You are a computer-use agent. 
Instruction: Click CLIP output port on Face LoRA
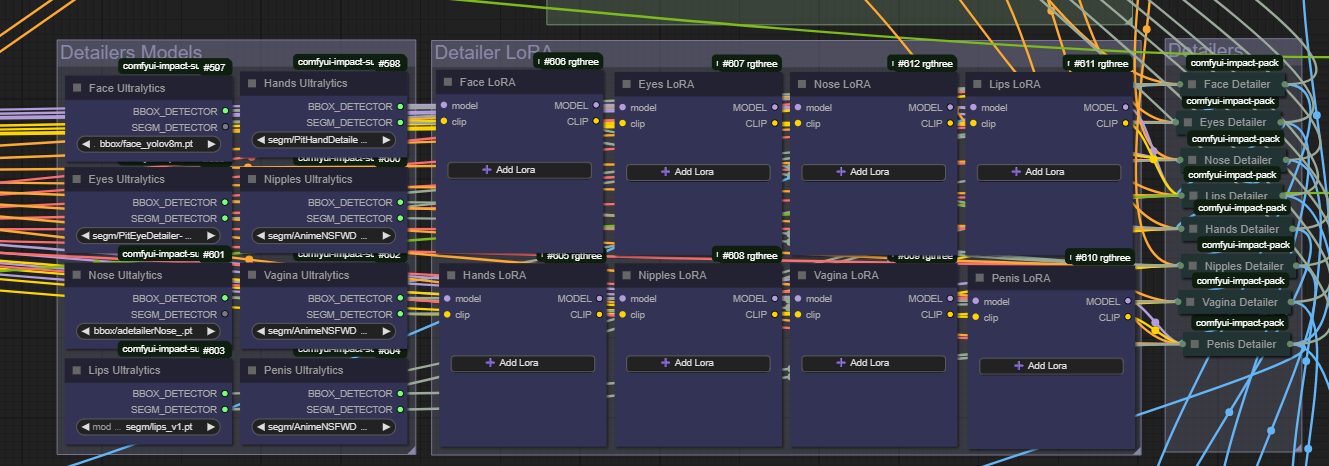[x=596, y=121]
